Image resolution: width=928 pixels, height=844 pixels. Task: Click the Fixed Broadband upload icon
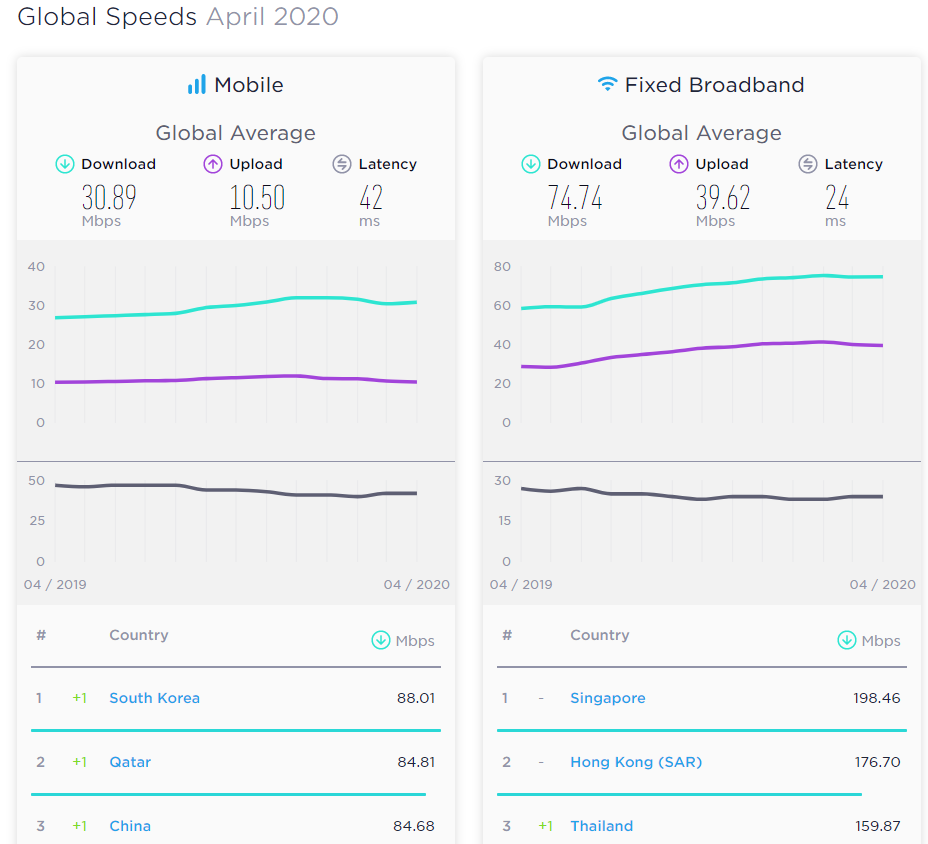[x=679, y=164]
